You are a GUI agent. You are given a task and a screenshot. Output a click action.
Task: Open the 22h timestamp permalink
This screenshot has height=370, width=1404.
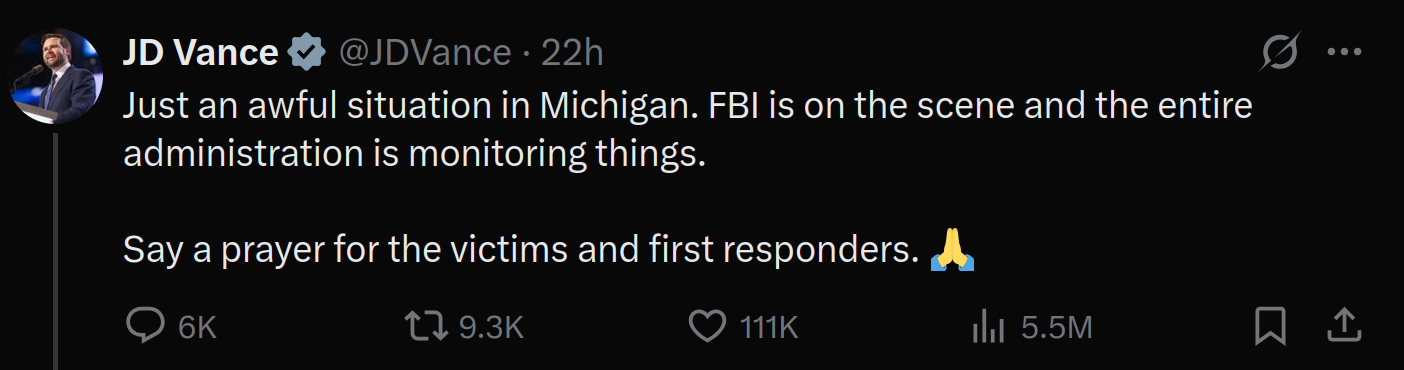(572, 52)
